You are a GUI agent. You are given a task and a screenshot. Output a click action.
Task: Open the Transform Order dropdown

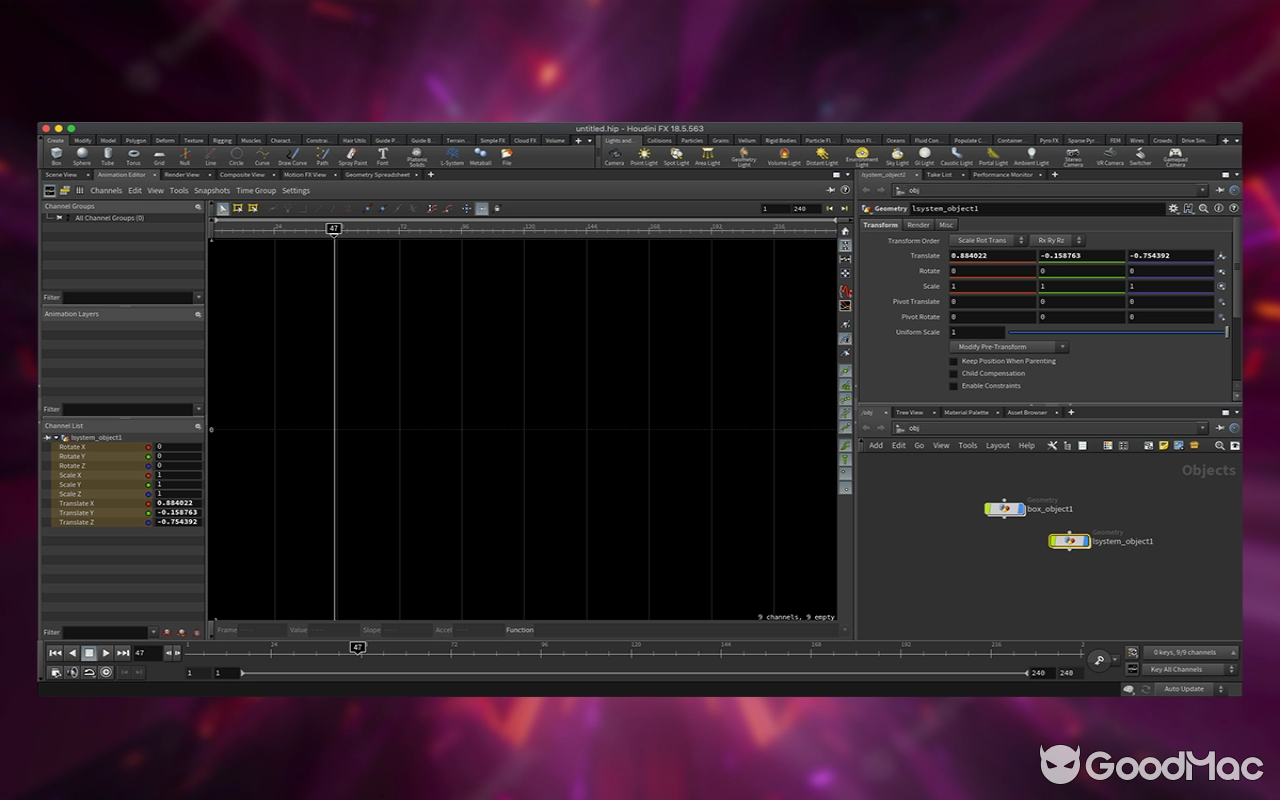click(985, 240)
